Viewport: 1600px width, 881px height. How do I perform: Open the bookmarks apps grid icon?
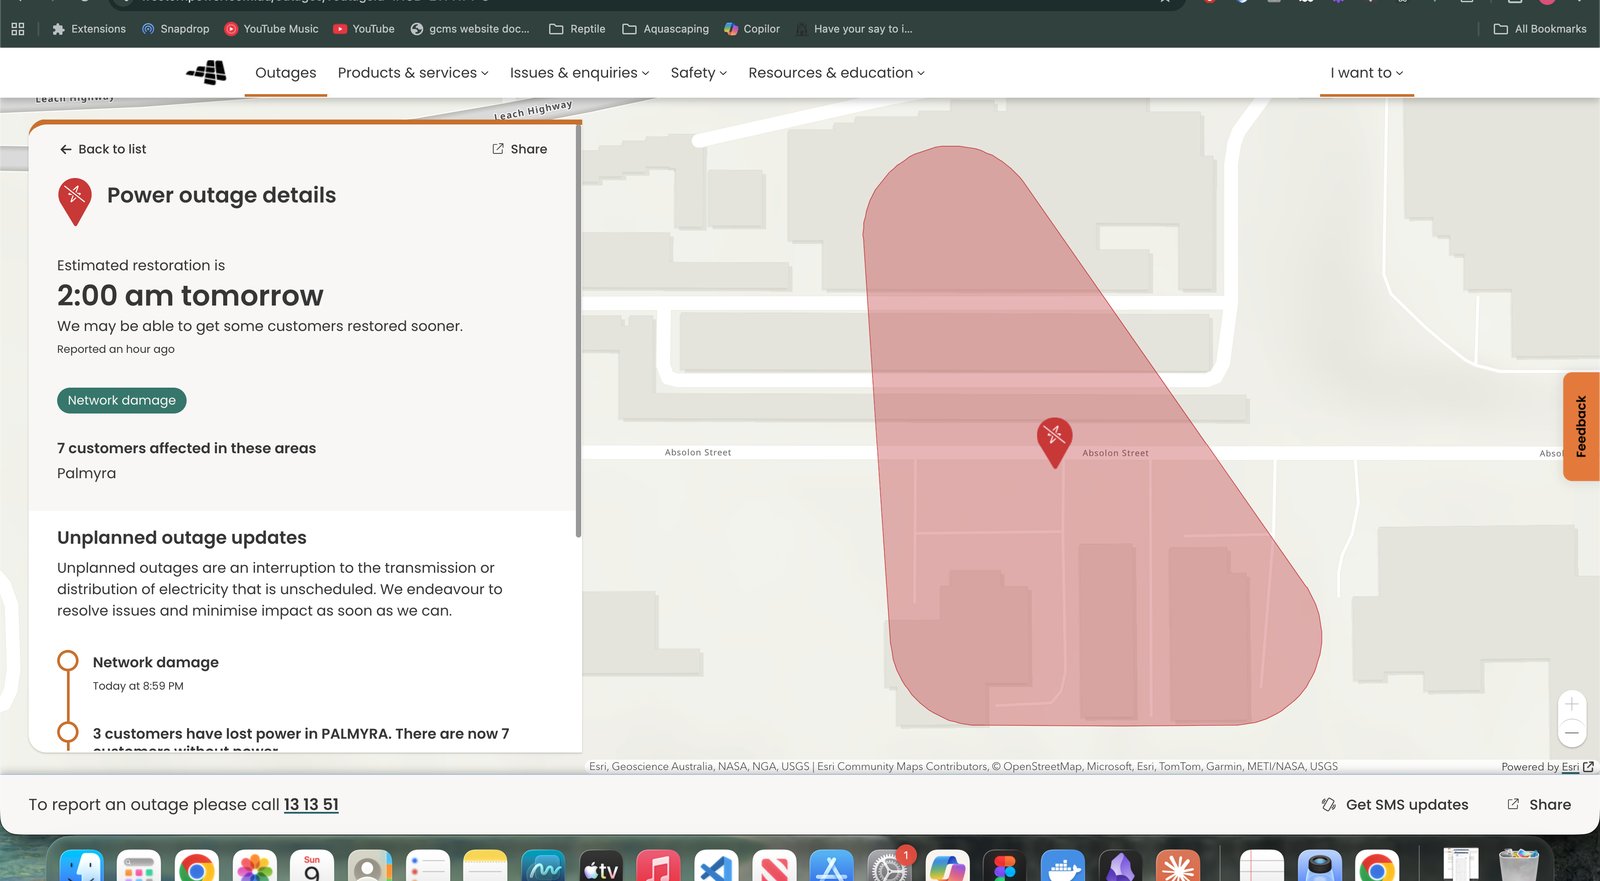(x=18, y=29)
